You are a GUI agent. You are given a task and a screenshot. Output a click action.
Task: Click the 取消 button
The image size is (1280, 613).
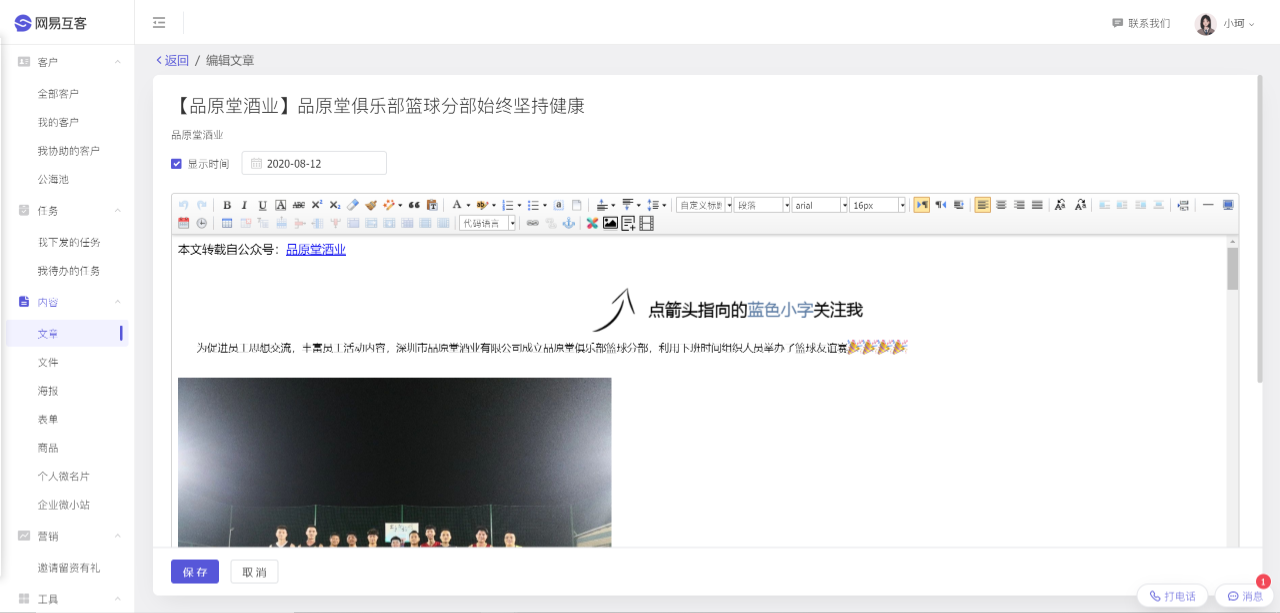(254, 571)
